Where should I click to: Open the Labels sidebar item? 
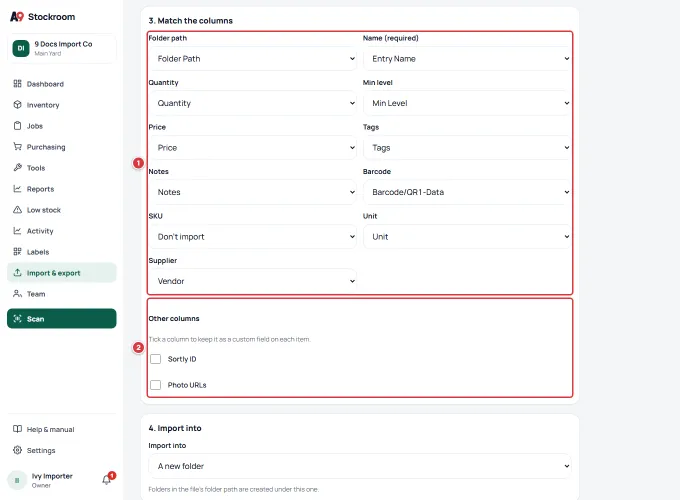coord(62,252)
